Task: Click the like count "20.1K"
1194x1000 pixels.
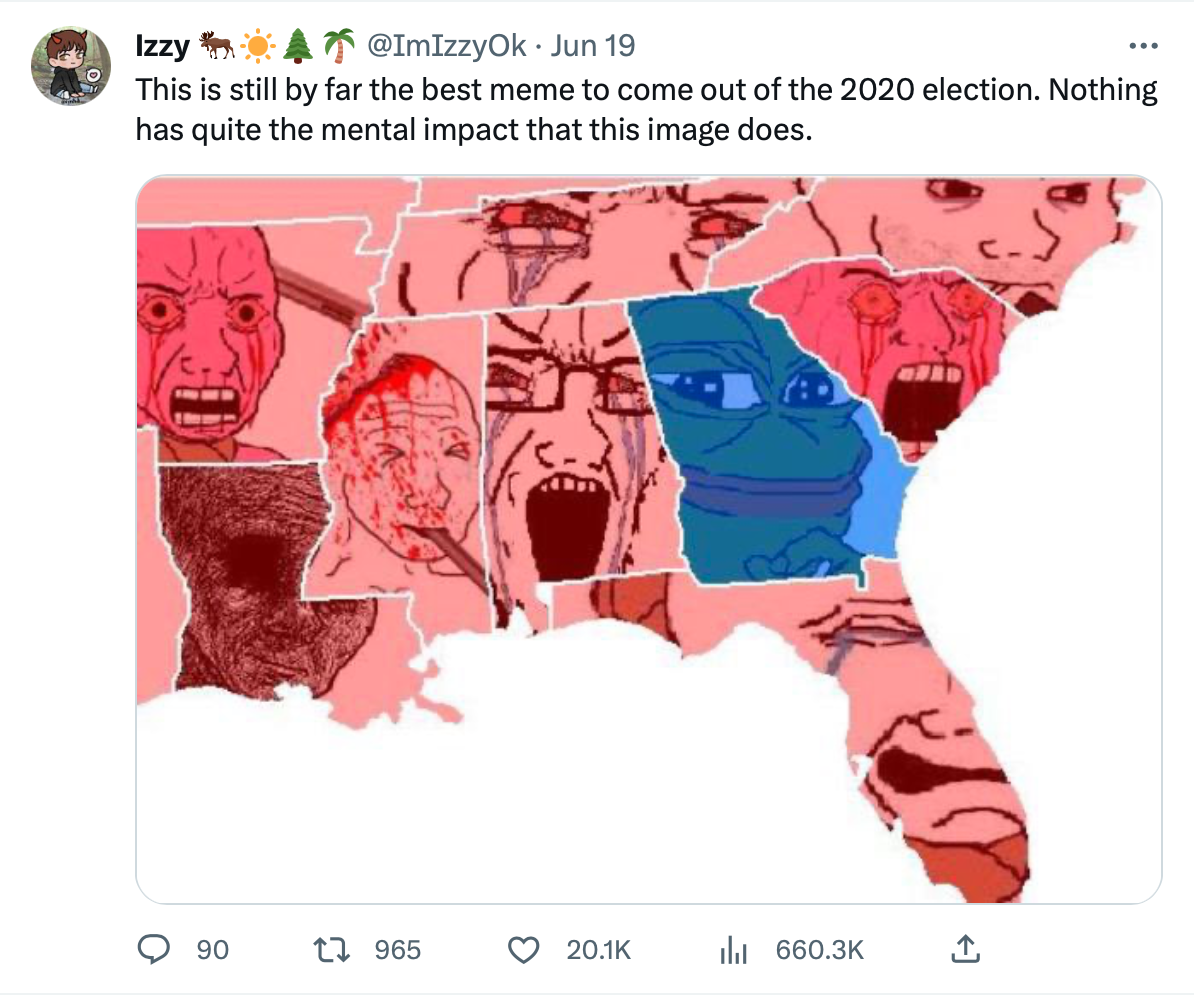Action: coord(598,949)
